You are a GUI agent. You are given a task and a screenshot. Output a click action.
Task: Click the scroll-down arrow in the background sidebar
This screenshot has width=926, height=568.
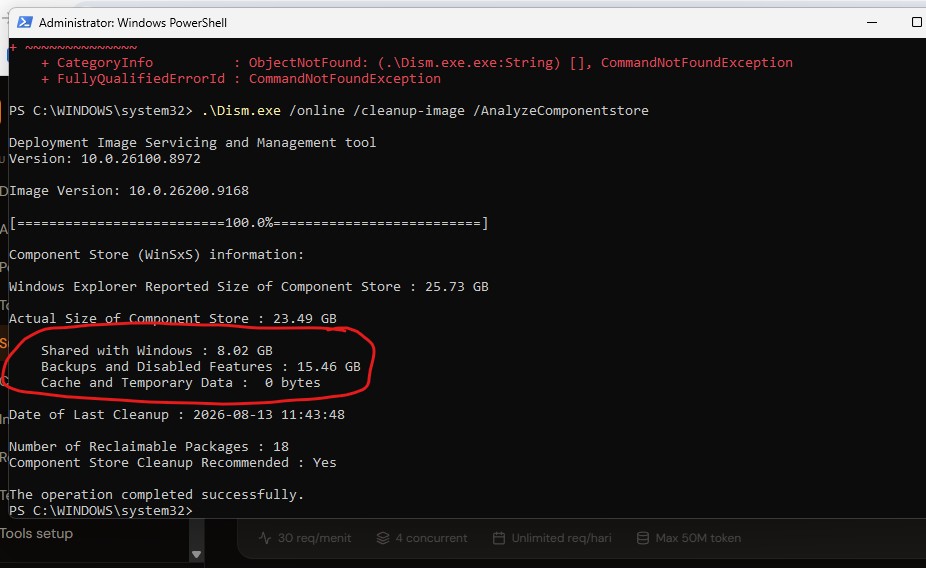197,554
